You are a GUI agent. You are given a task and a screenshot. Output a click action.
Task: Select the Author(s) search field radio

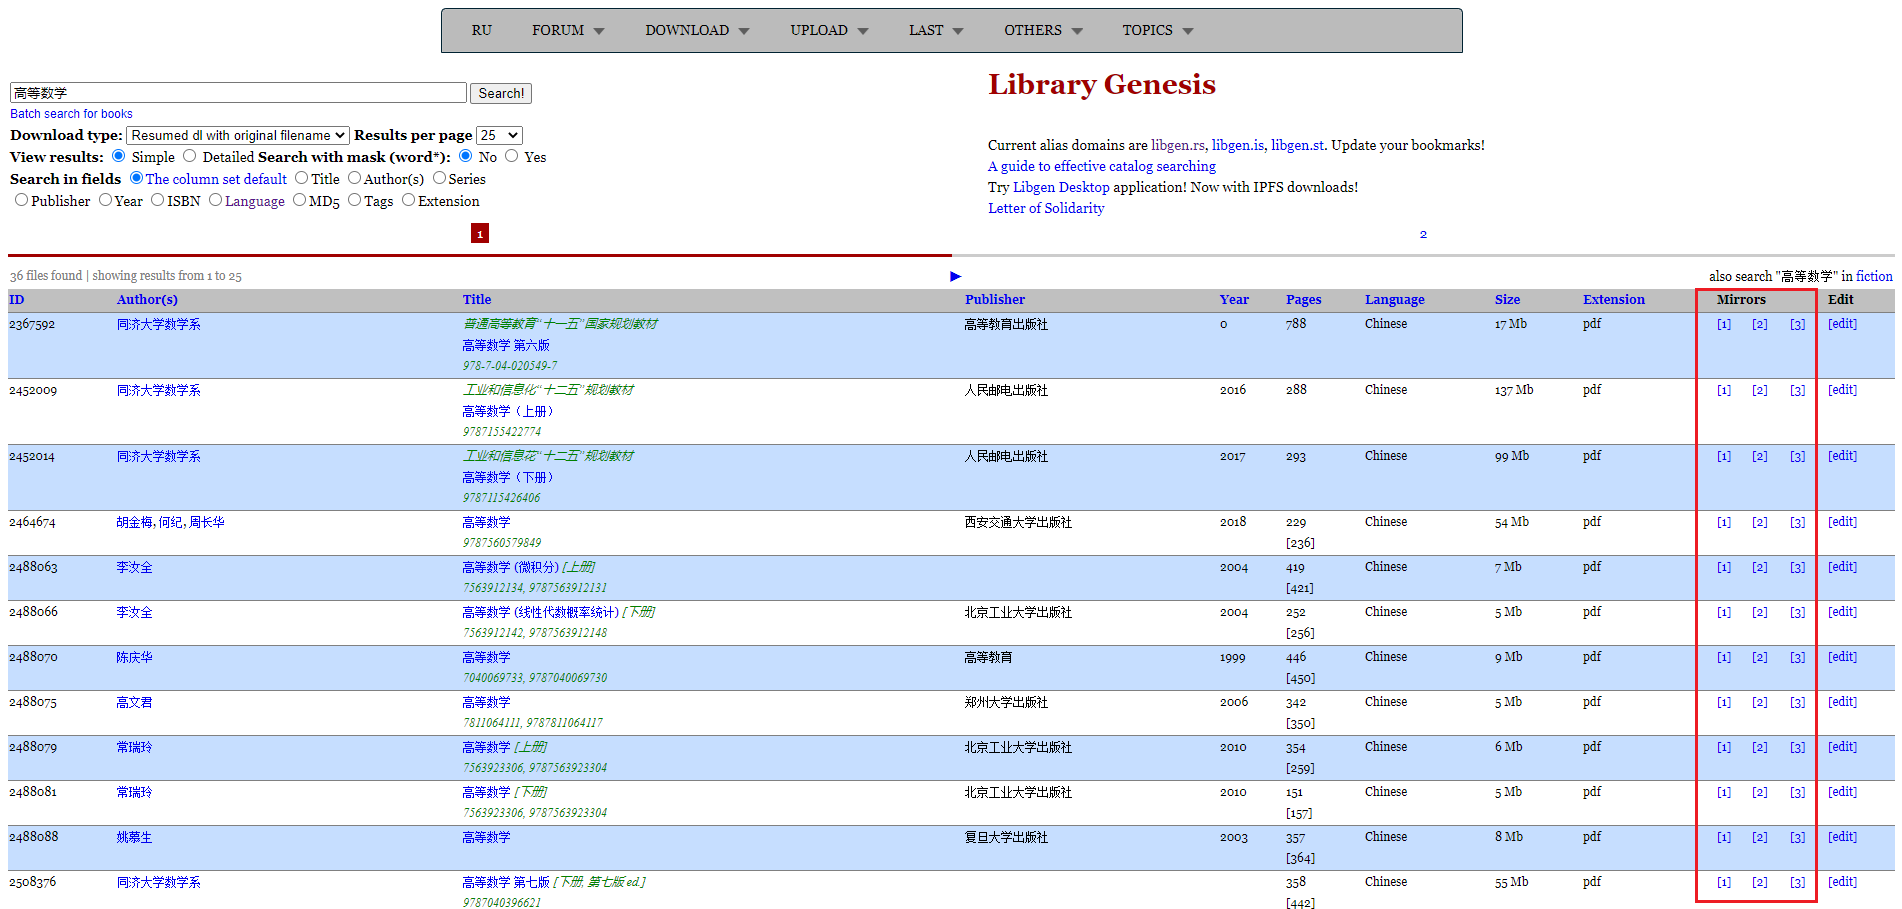pyautogui.click(x=354, y=178)
